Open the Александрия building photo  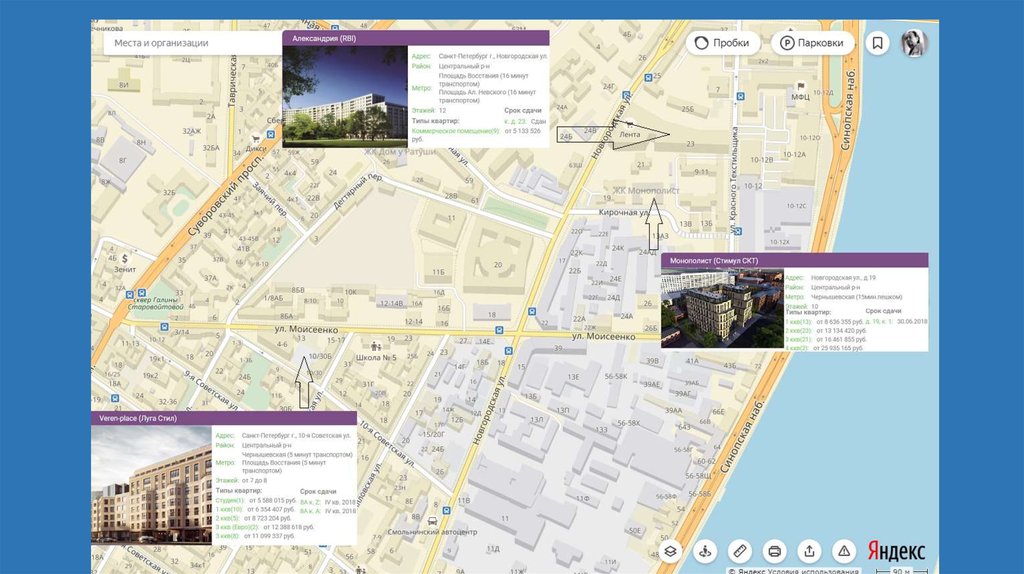click(344, 96)
